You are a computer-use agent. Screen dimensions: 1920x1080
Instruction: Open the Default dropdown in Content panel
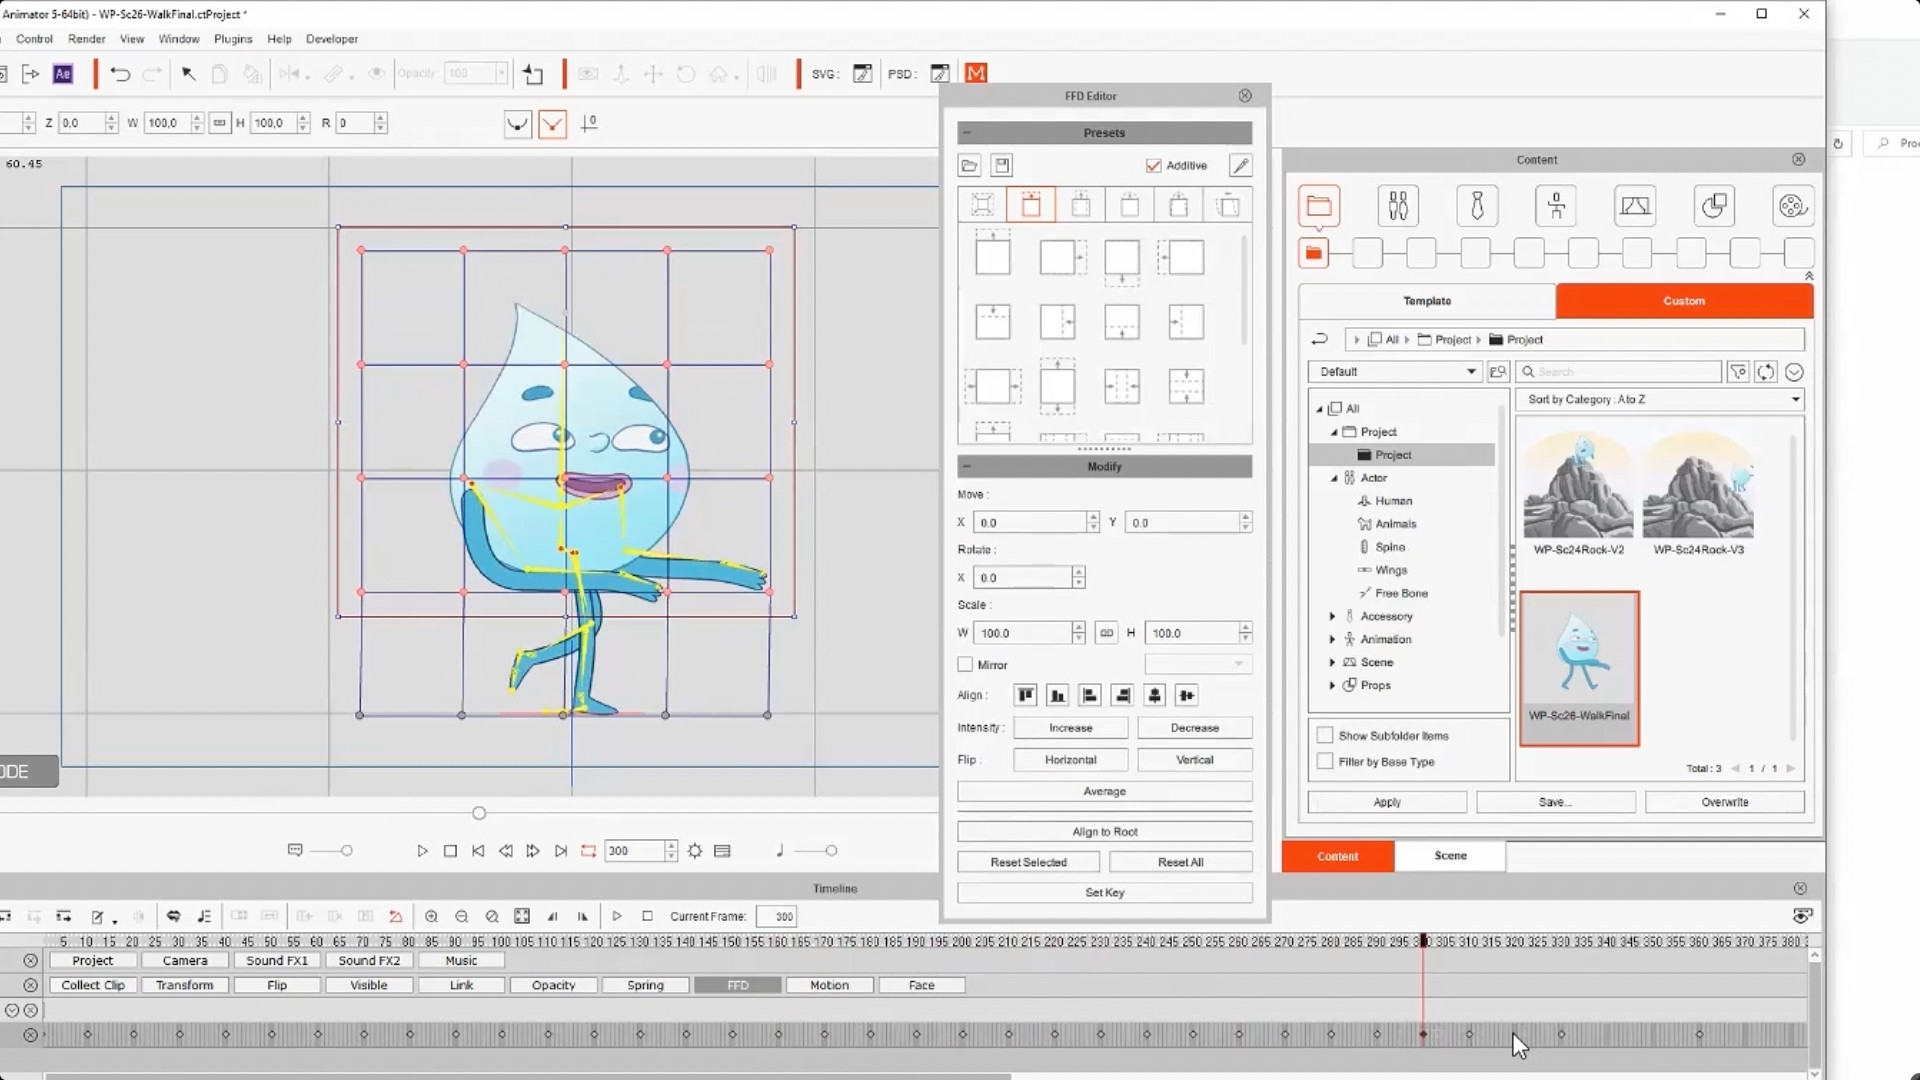click(1396, 372)
